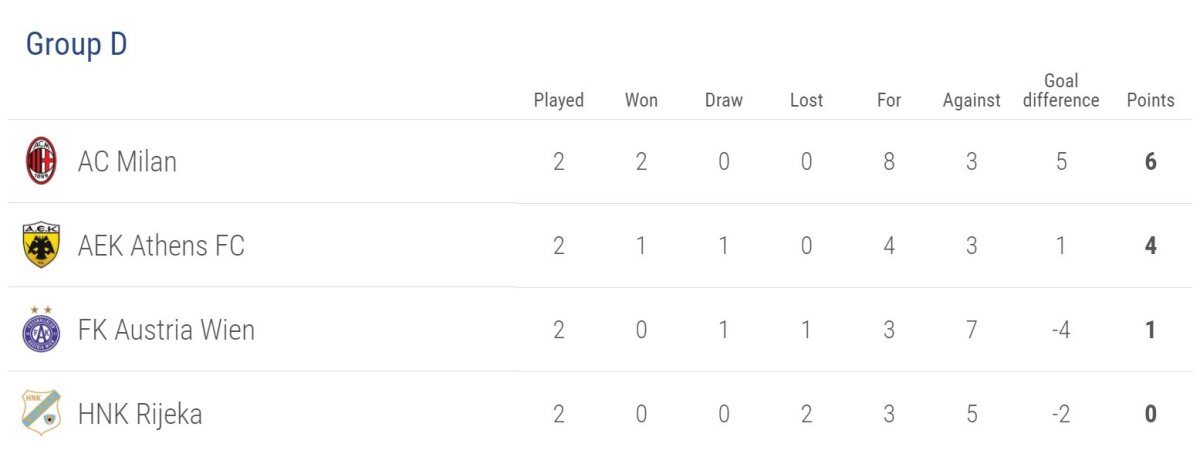Click the Goal difference column header
1200x454 pixels.
coord(1061,91)
